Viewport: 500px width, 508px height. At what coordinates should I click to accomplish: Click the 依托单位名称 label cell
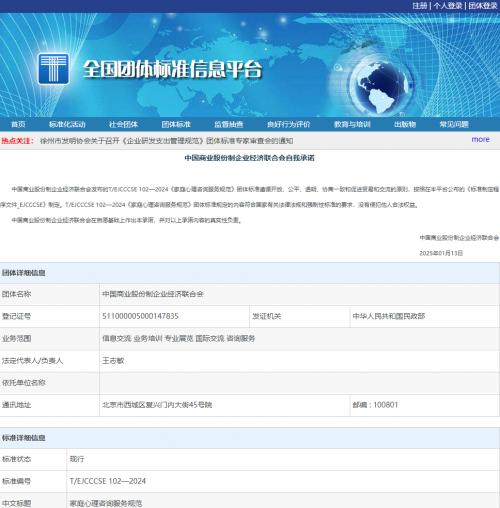click(50, 383)
